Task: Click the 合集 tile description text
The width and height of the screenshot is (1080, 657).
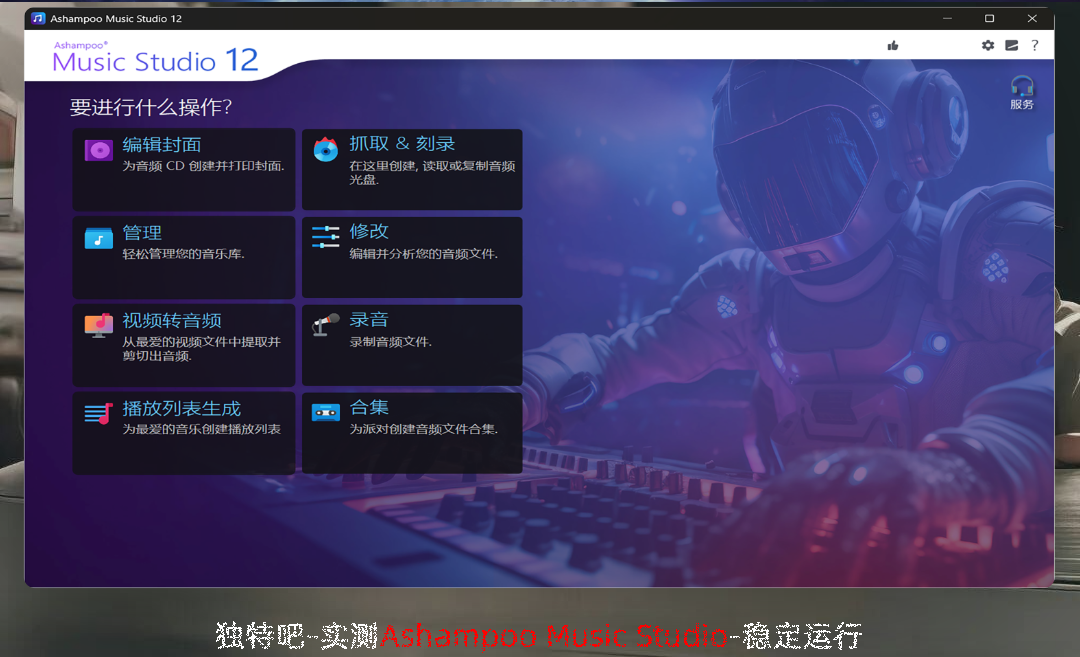Action: 423,430
